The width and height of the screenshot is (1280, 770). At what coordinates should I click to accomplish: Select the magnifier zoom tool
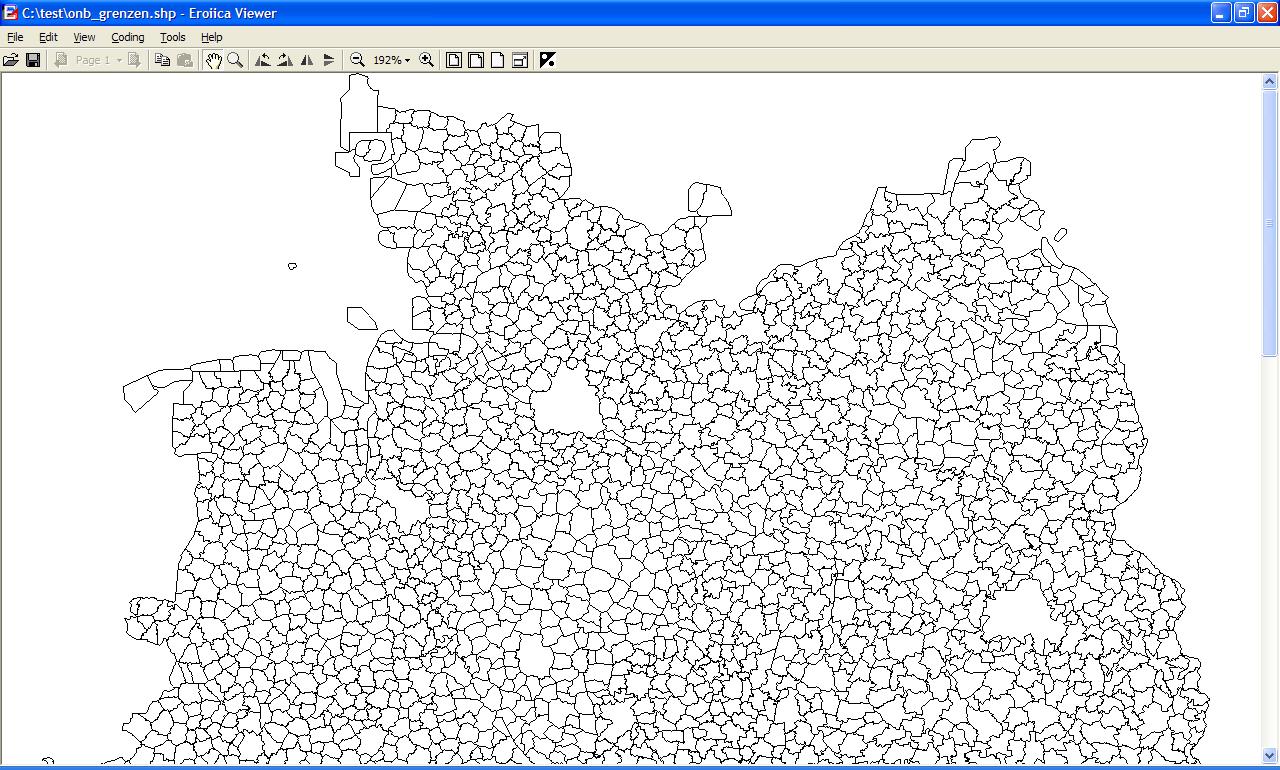235,60
